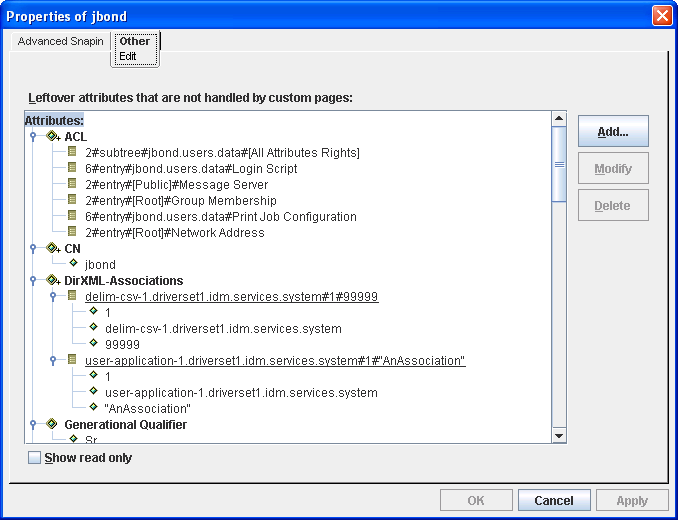Select 2#subtree#jbond.users.data#[All Attributes Rights]
Screen dimensions: 678x520
click(x=222, y=153)
